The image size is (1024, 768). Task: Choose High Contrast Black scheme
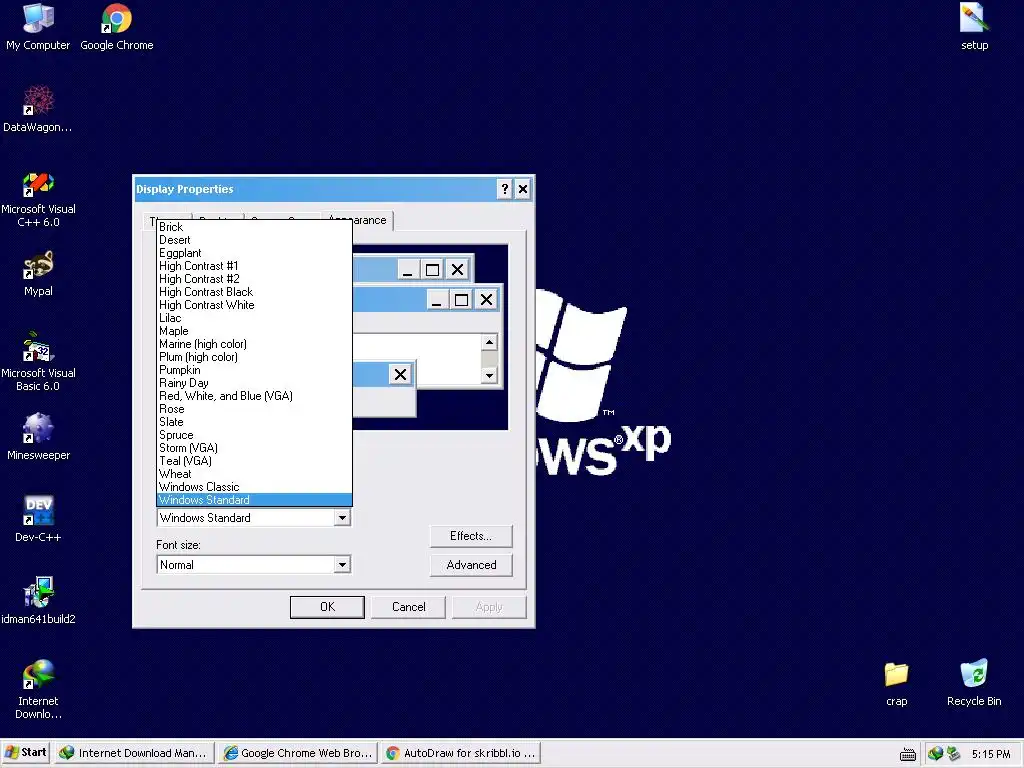pyautogui.click(x=255, y=292)
